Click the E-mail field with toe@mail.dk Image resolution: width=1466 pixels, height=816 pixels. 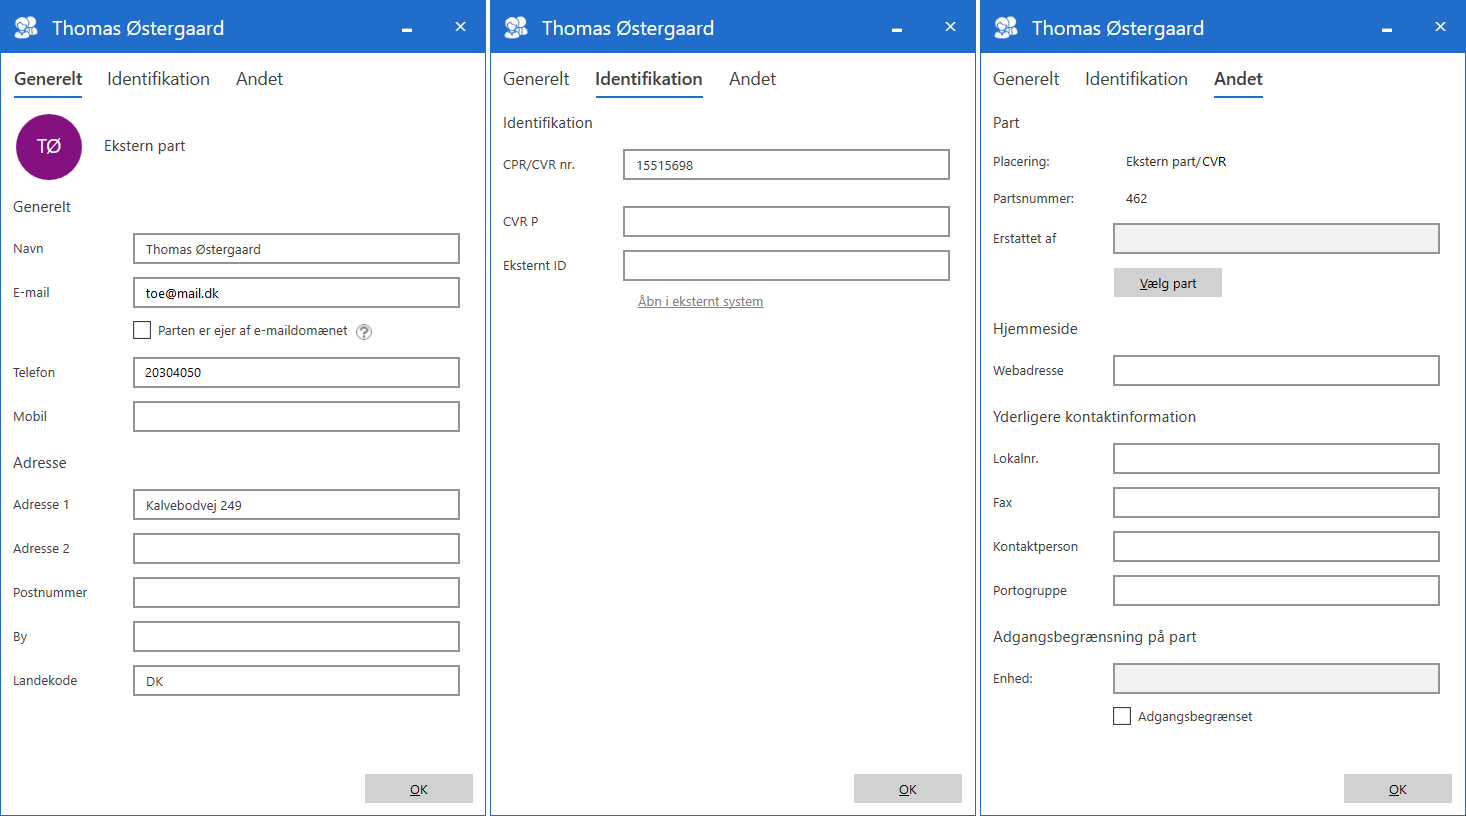click(296, 293)
